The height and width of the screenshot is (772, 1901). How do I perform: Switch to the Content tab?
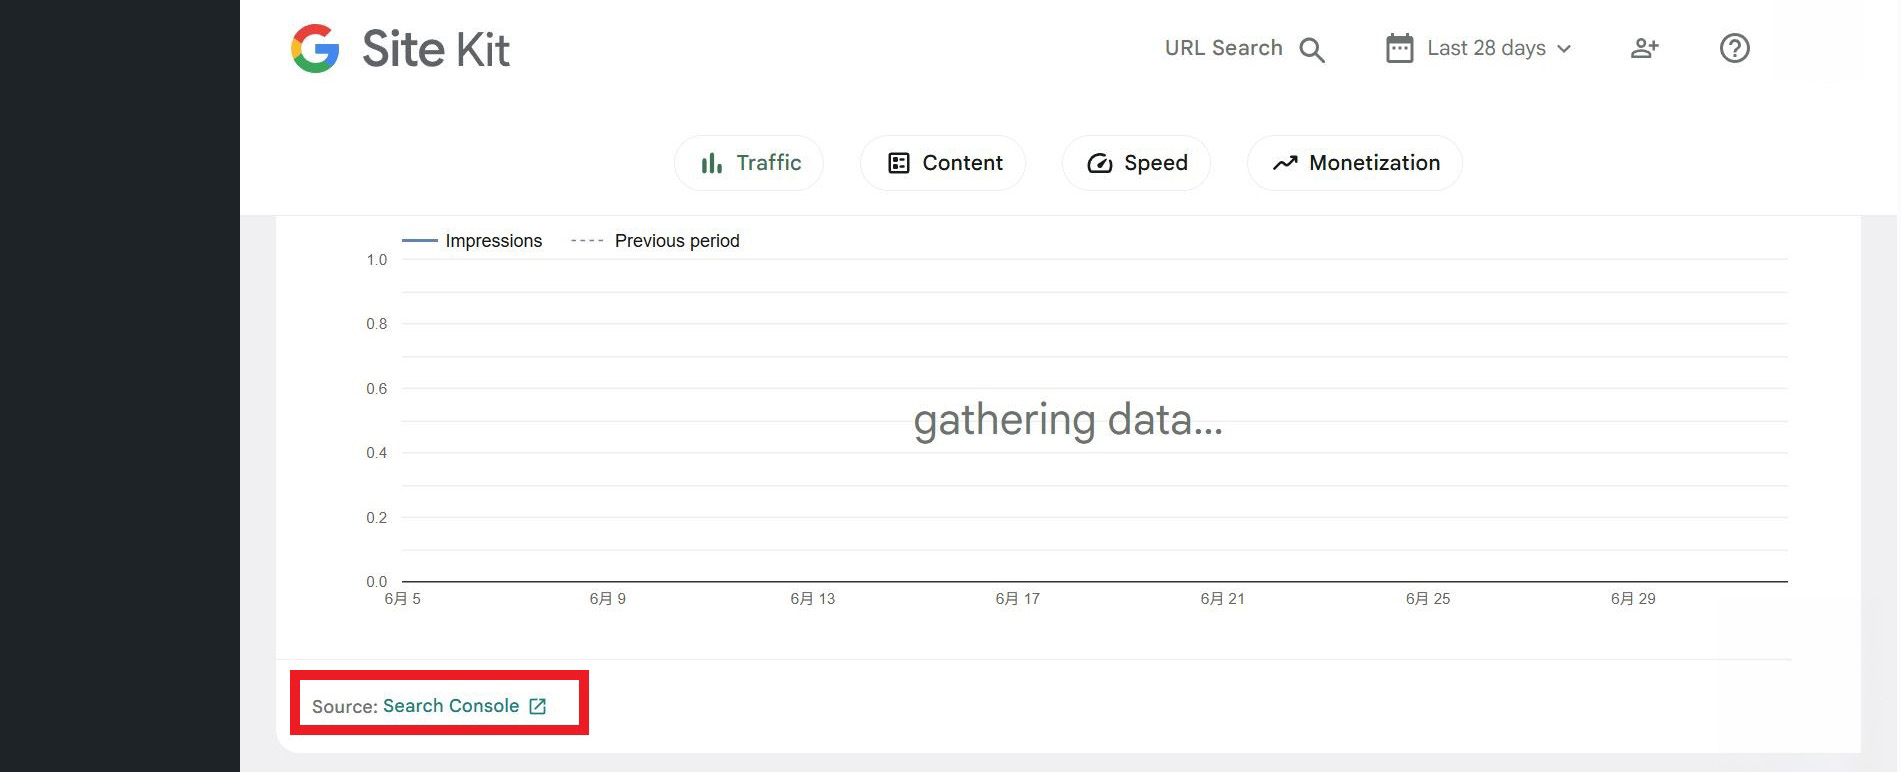pyautogui.click(x=943, y=163)
